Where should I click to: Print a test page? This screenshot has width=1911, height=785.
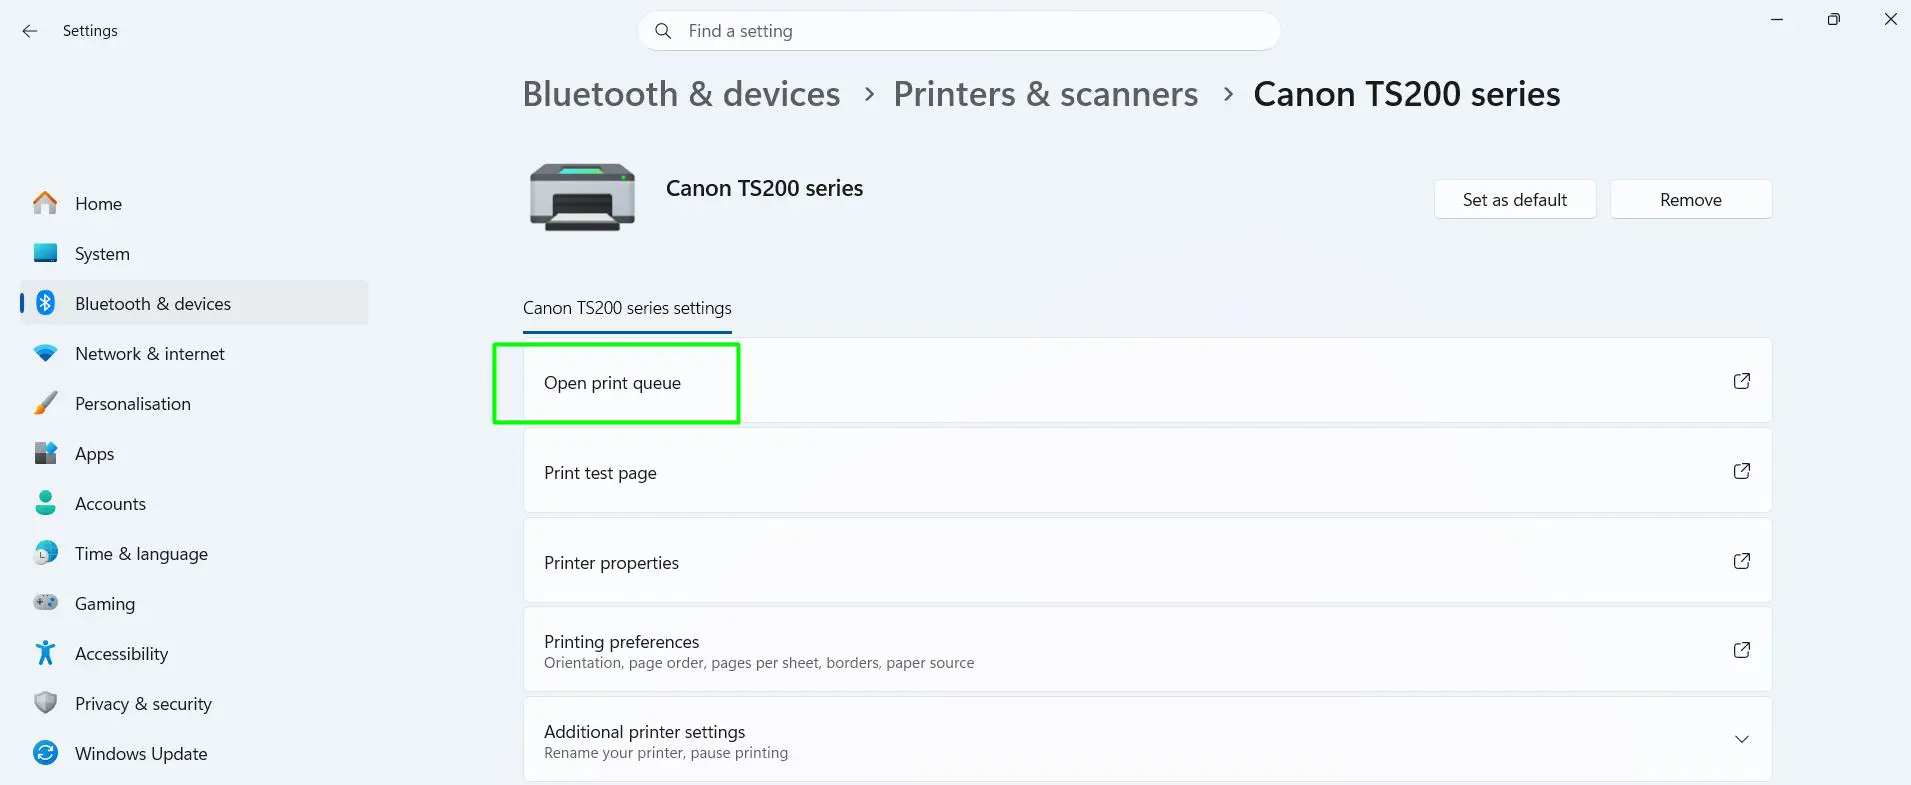(1147, 471)
